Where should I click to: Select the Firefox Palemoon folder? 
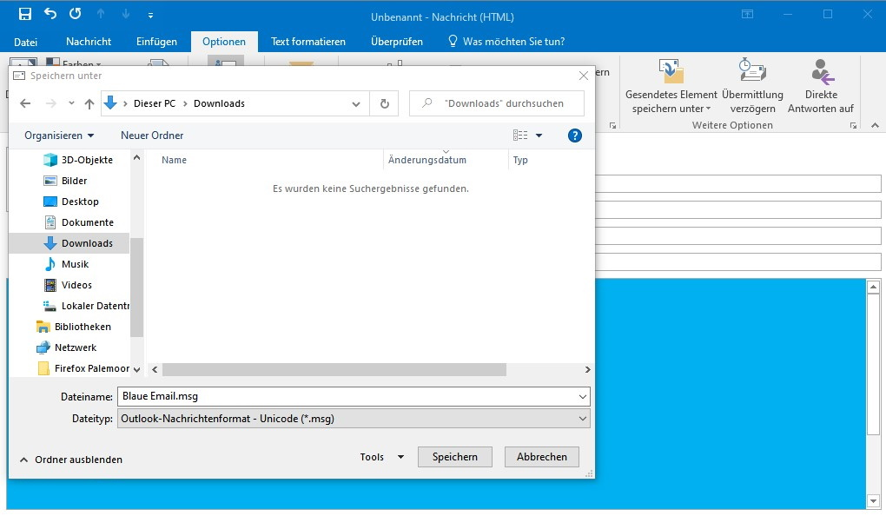pyautogui.click(x=83, y=369)
